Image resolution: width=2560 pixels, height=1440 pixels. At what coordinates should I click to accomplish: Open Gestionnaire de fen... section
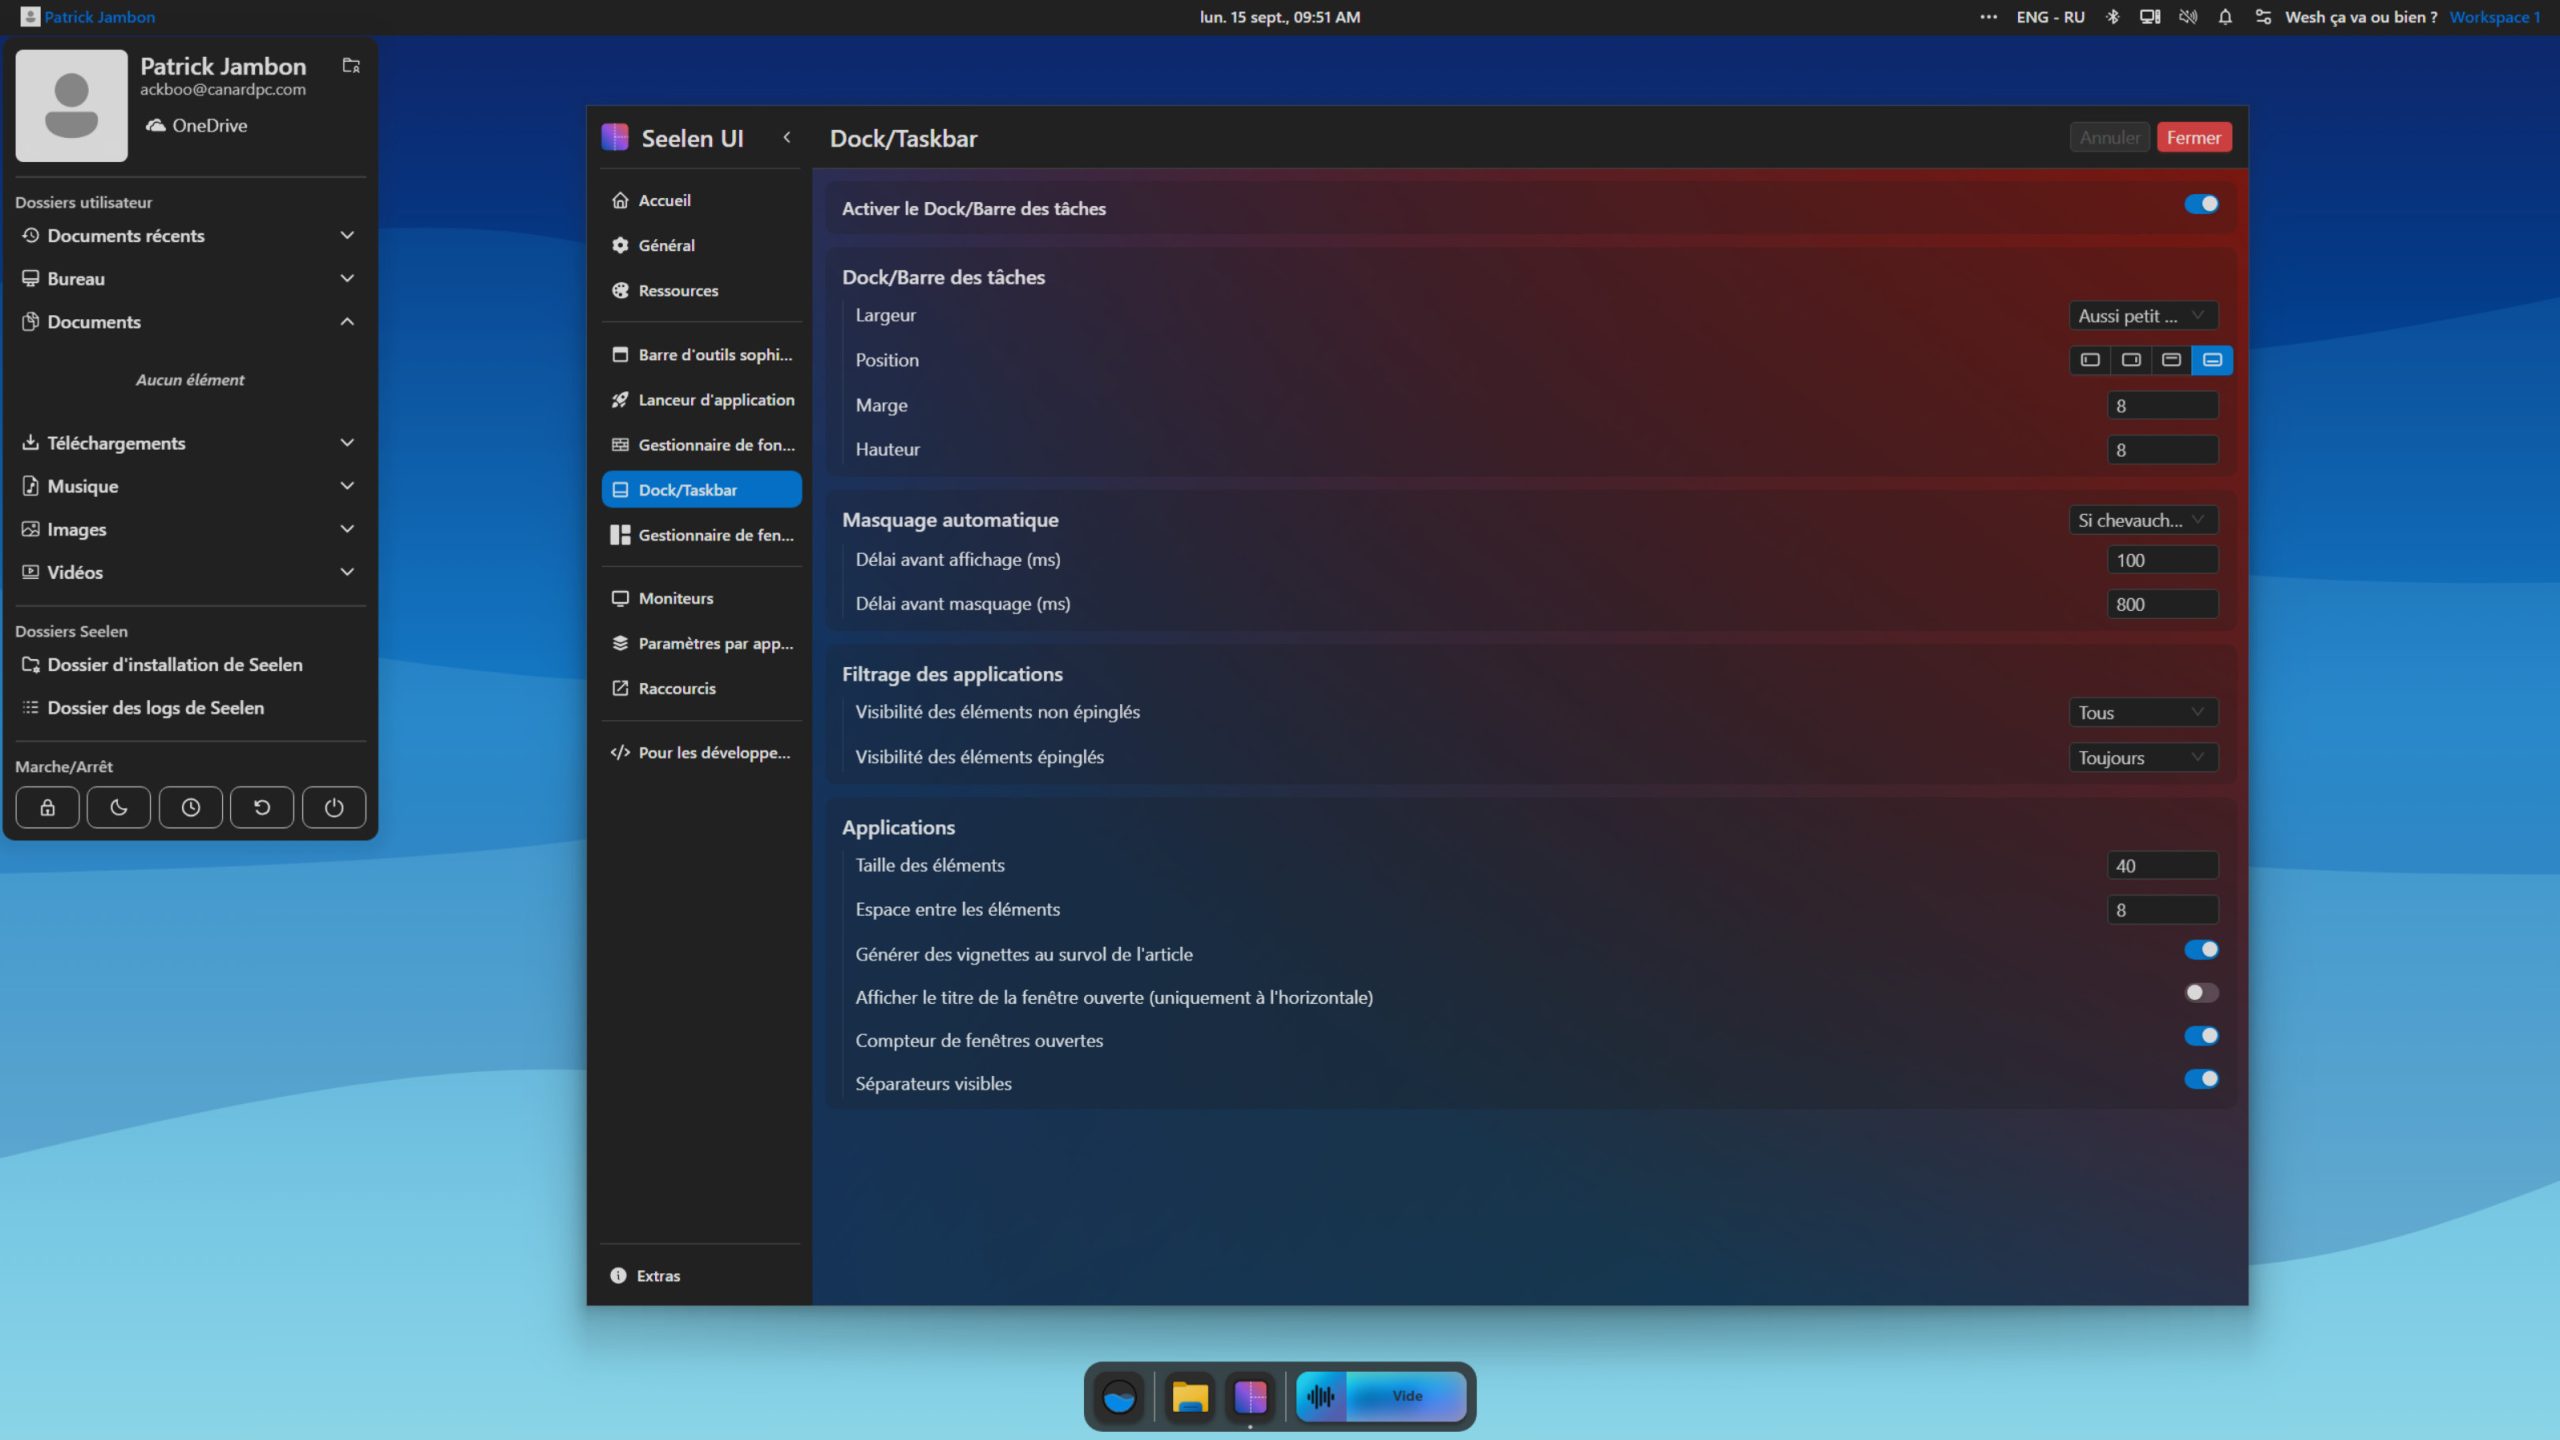pyautogui.click(x=701, y=534)
